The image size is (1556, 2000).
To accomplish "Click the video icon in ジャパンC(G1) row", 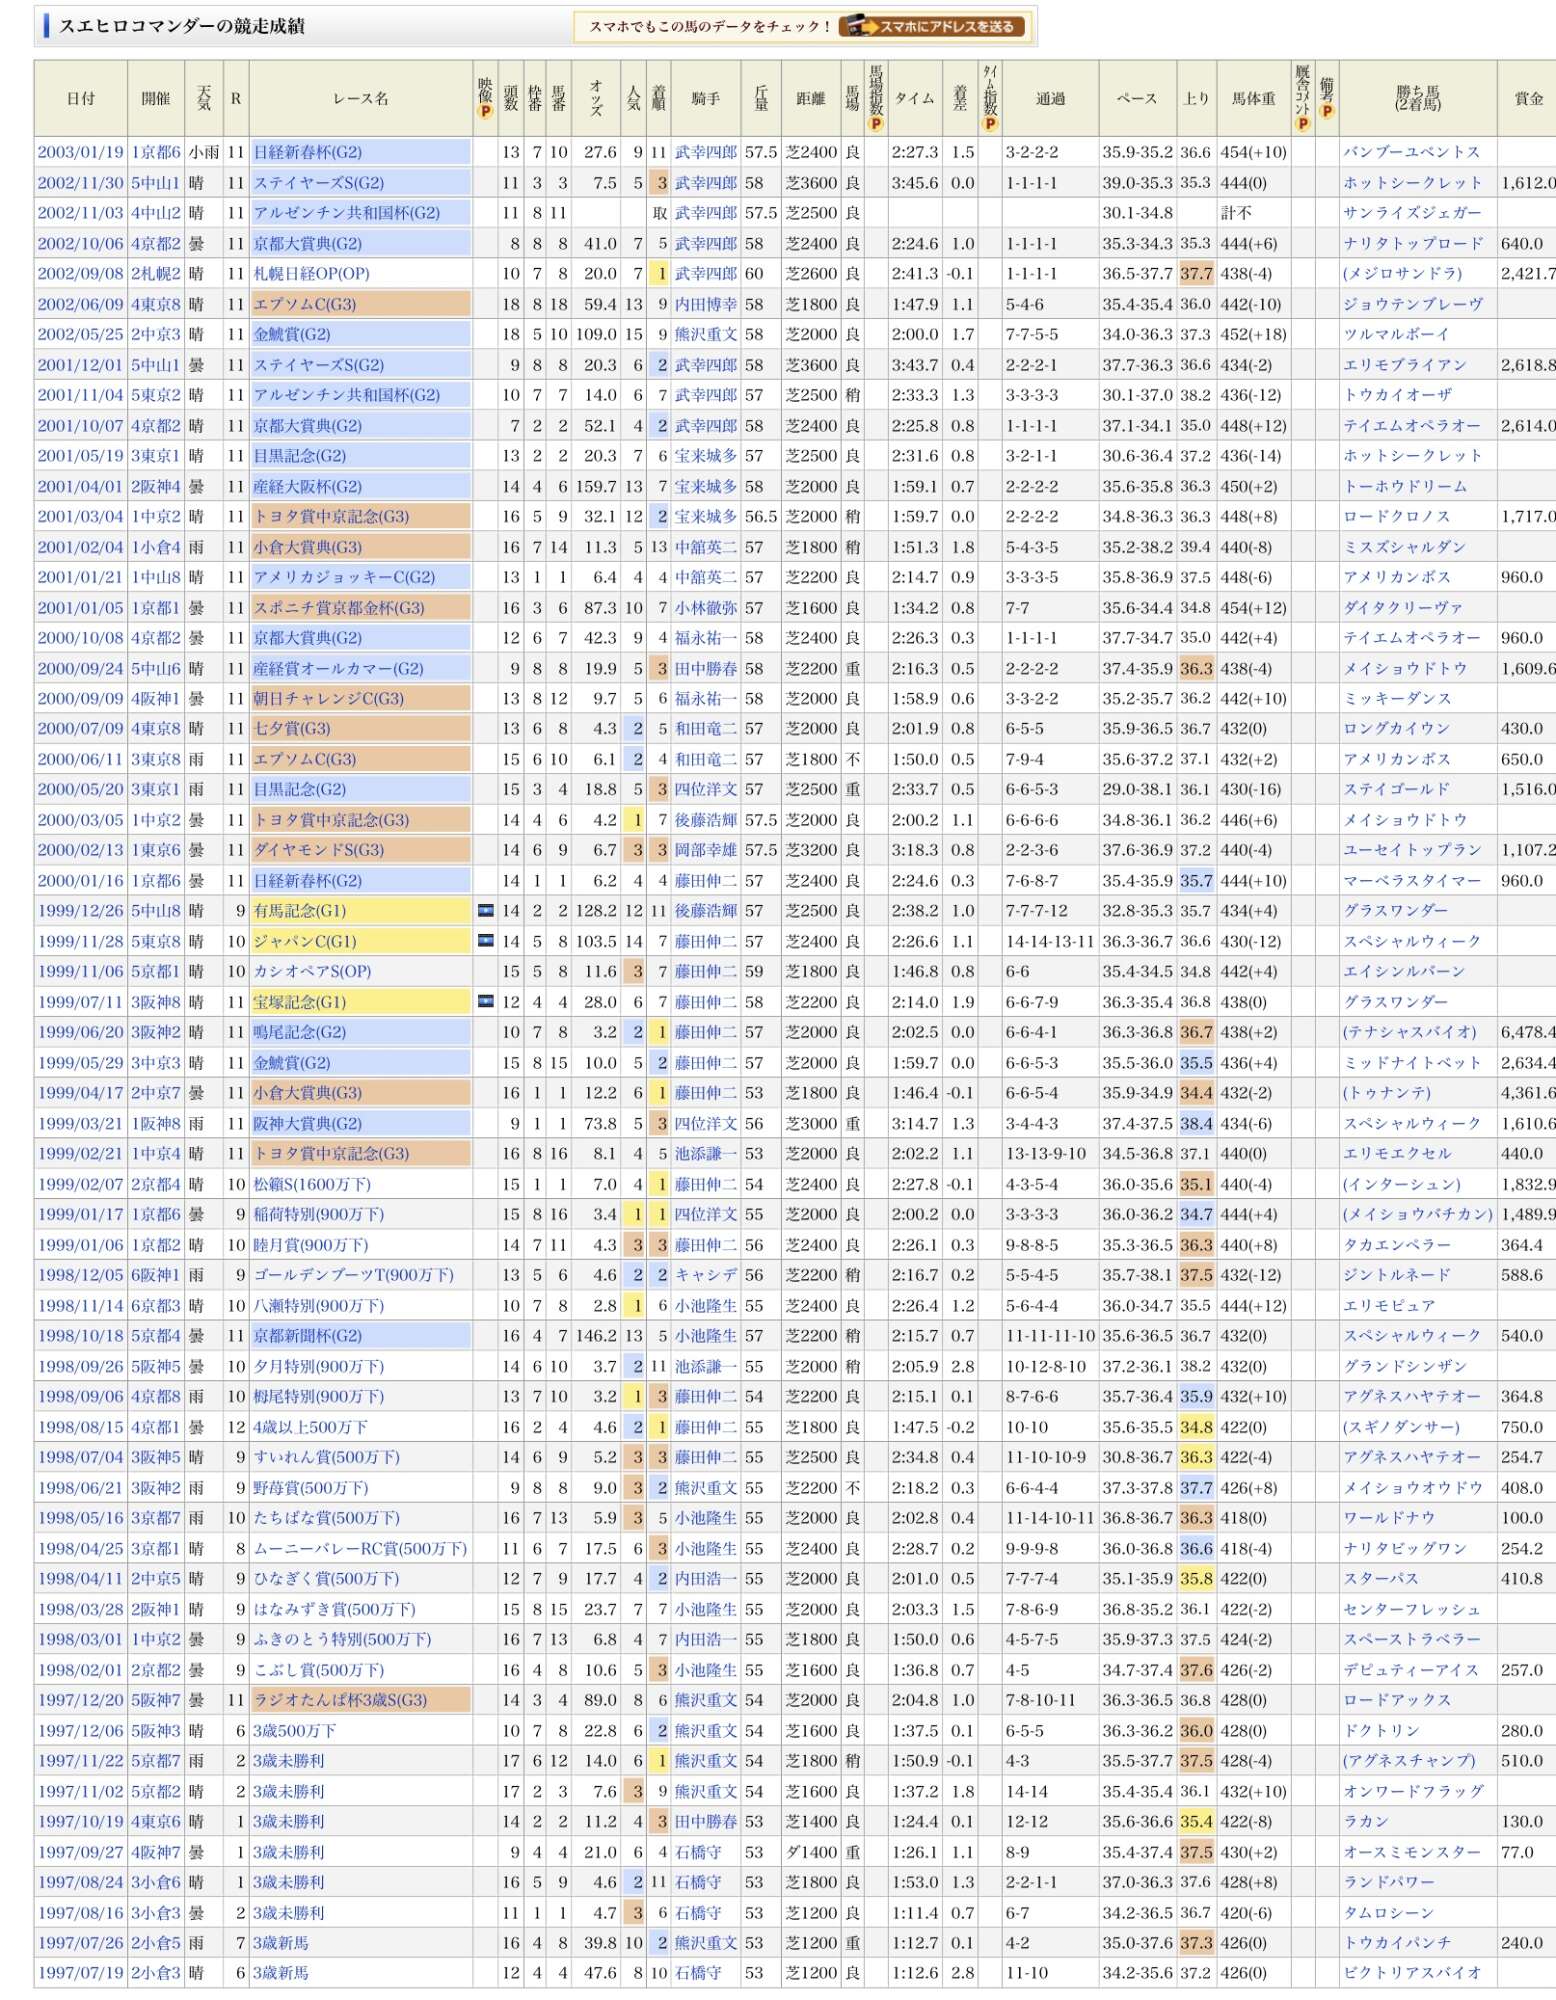I will tap(486, 941).
